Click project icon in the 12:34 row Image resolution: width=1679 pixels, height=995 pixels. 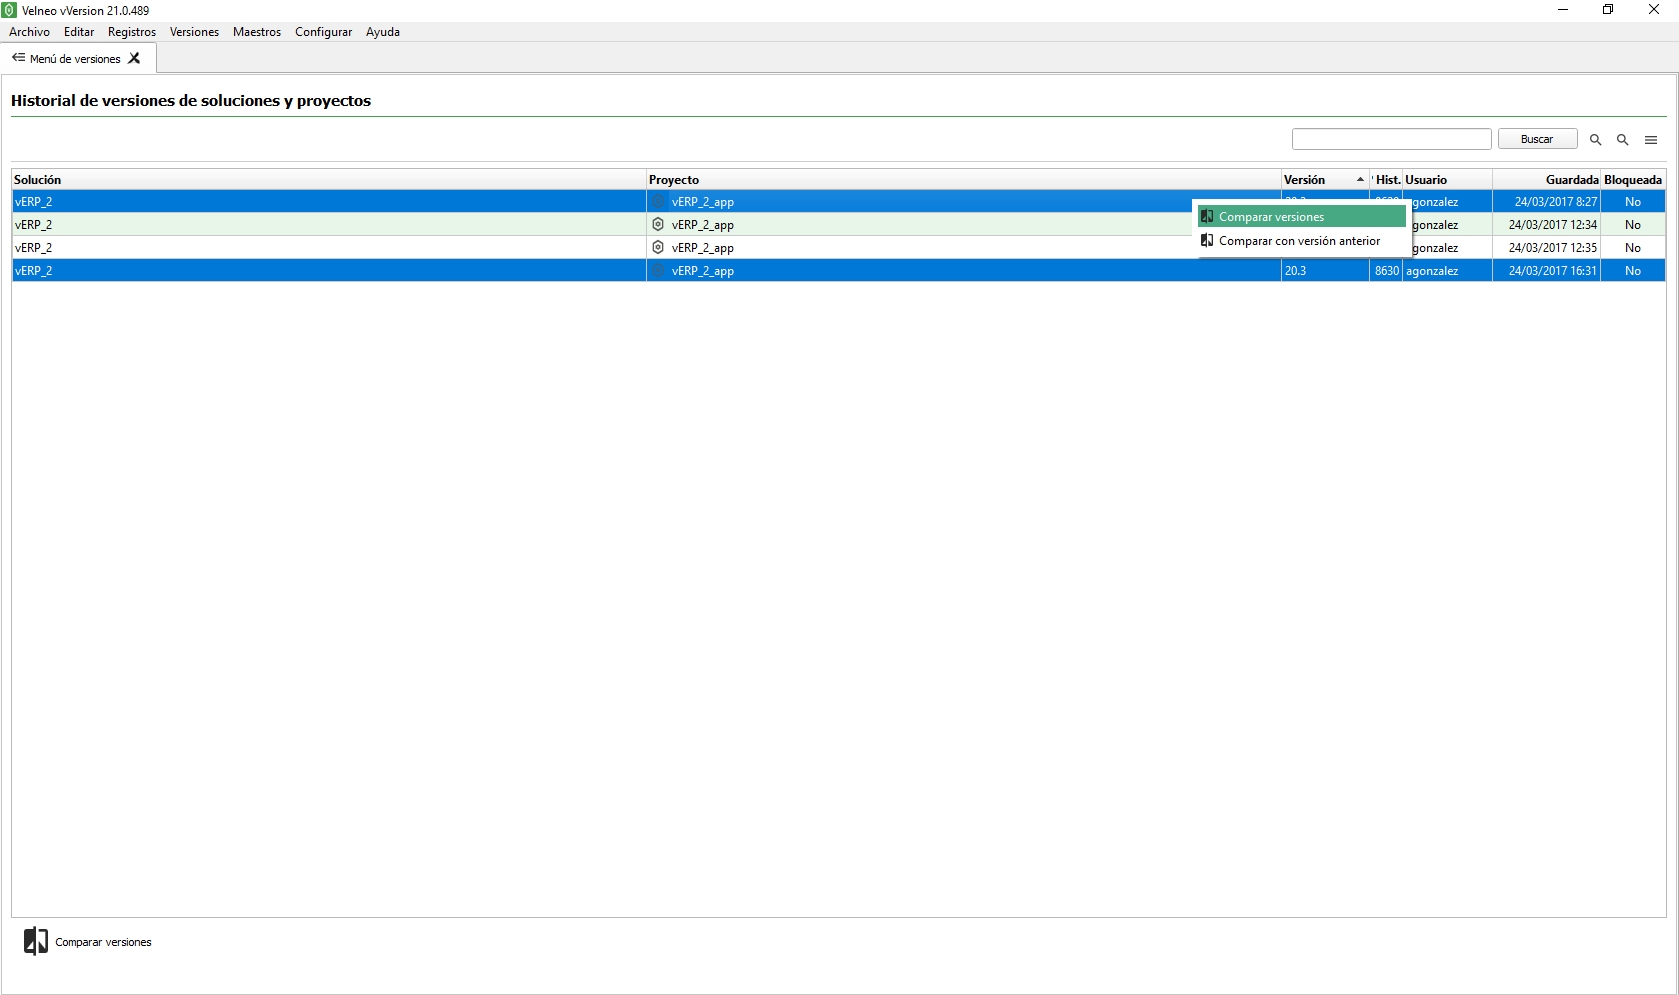(658, 225)
